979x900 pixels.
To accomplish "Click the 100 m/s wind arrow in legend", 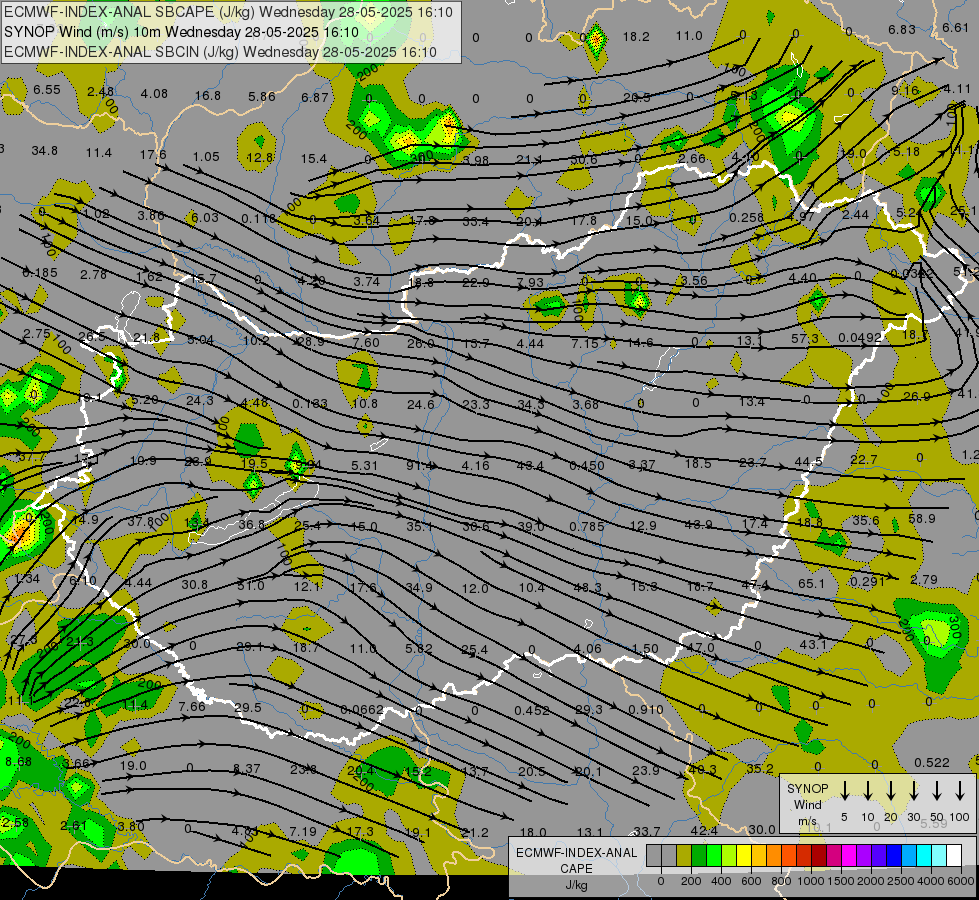I will [960, 791].
